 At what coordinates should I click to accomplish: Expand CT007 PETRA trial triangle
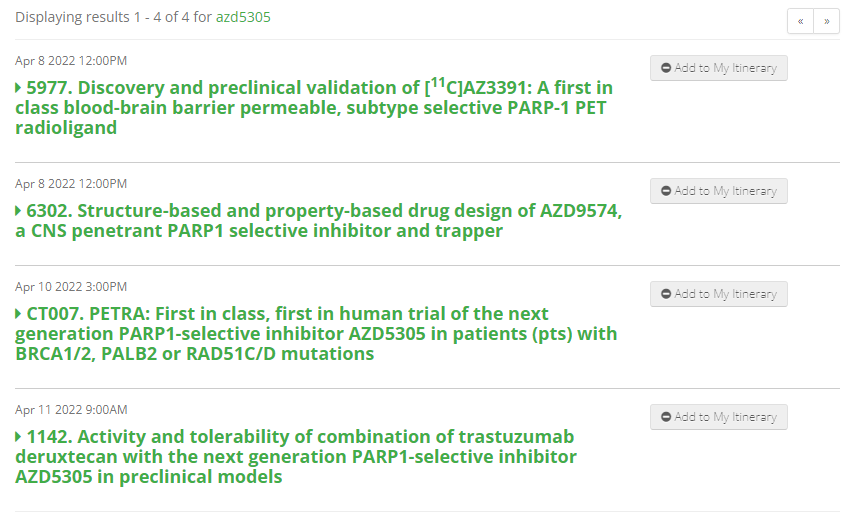pyautogui.click(x=19, y=314)
